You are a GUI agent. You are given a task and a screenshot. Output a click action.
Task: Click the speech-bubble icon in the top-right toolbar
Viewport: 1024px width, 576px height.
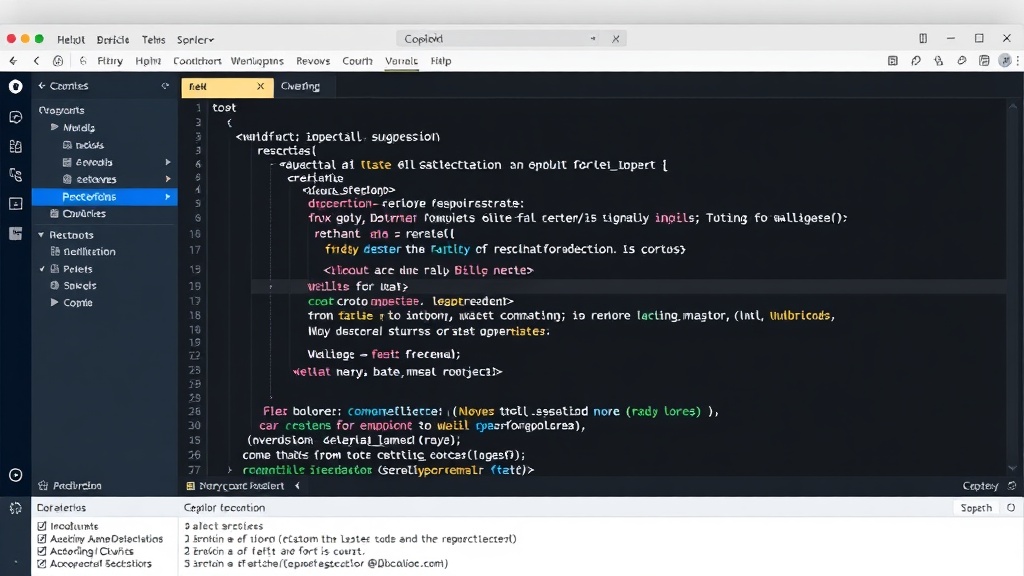[916, 61]
